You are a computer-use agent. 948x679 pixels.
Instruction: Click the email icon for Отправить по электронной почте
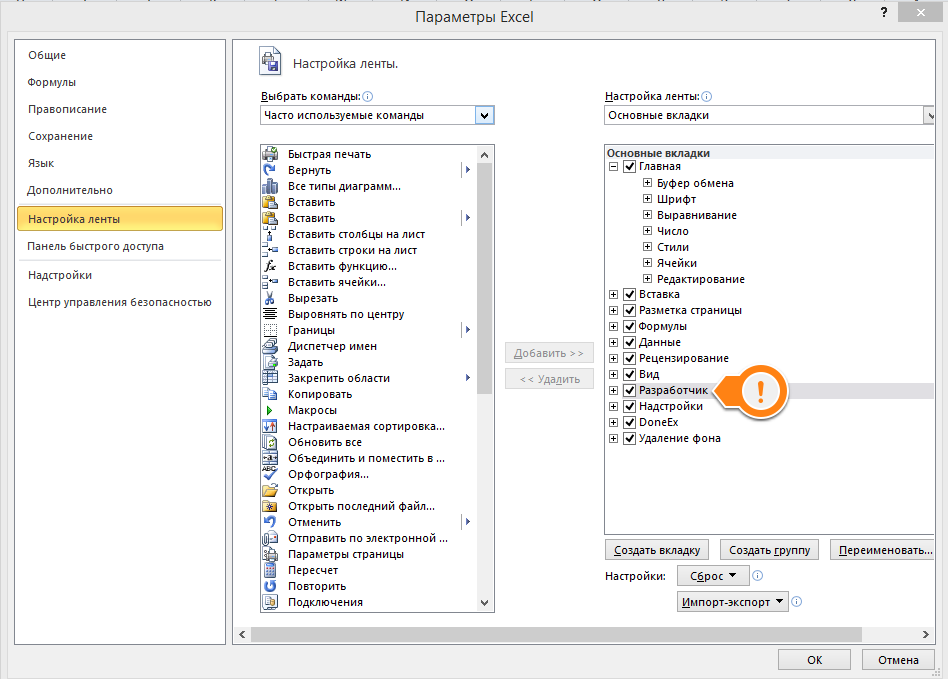(270, 538)
